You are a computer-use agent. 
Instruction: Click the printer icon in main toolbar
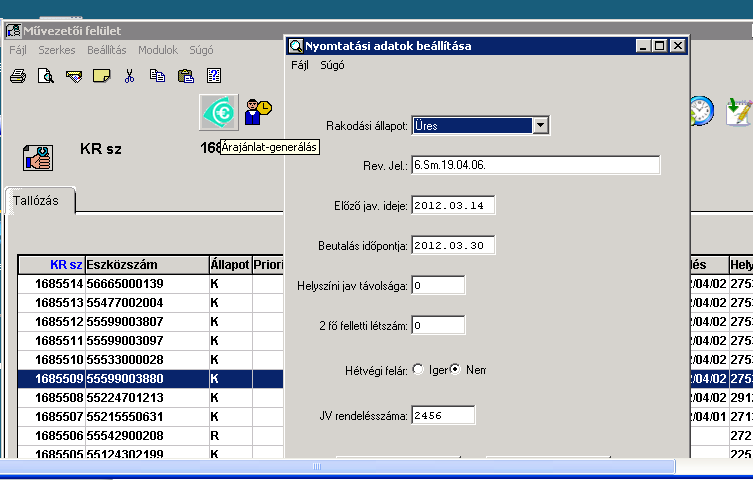18,76
